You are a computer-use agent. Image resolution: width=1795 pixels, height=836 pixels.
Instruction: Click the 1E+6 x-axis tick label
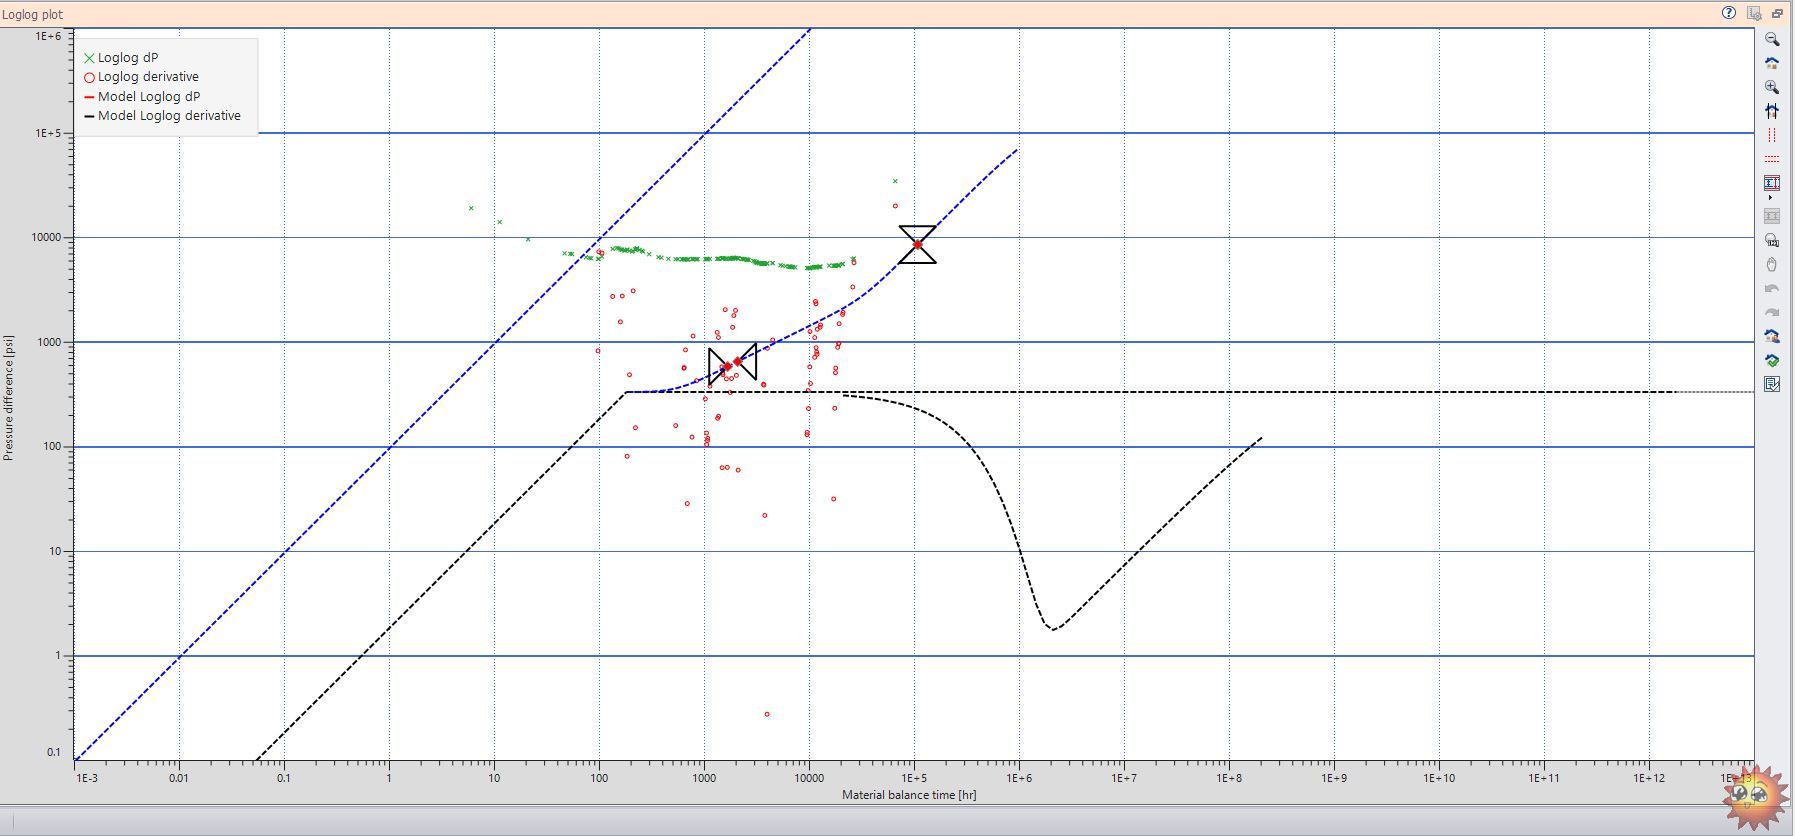click(x=1019, y=778)
